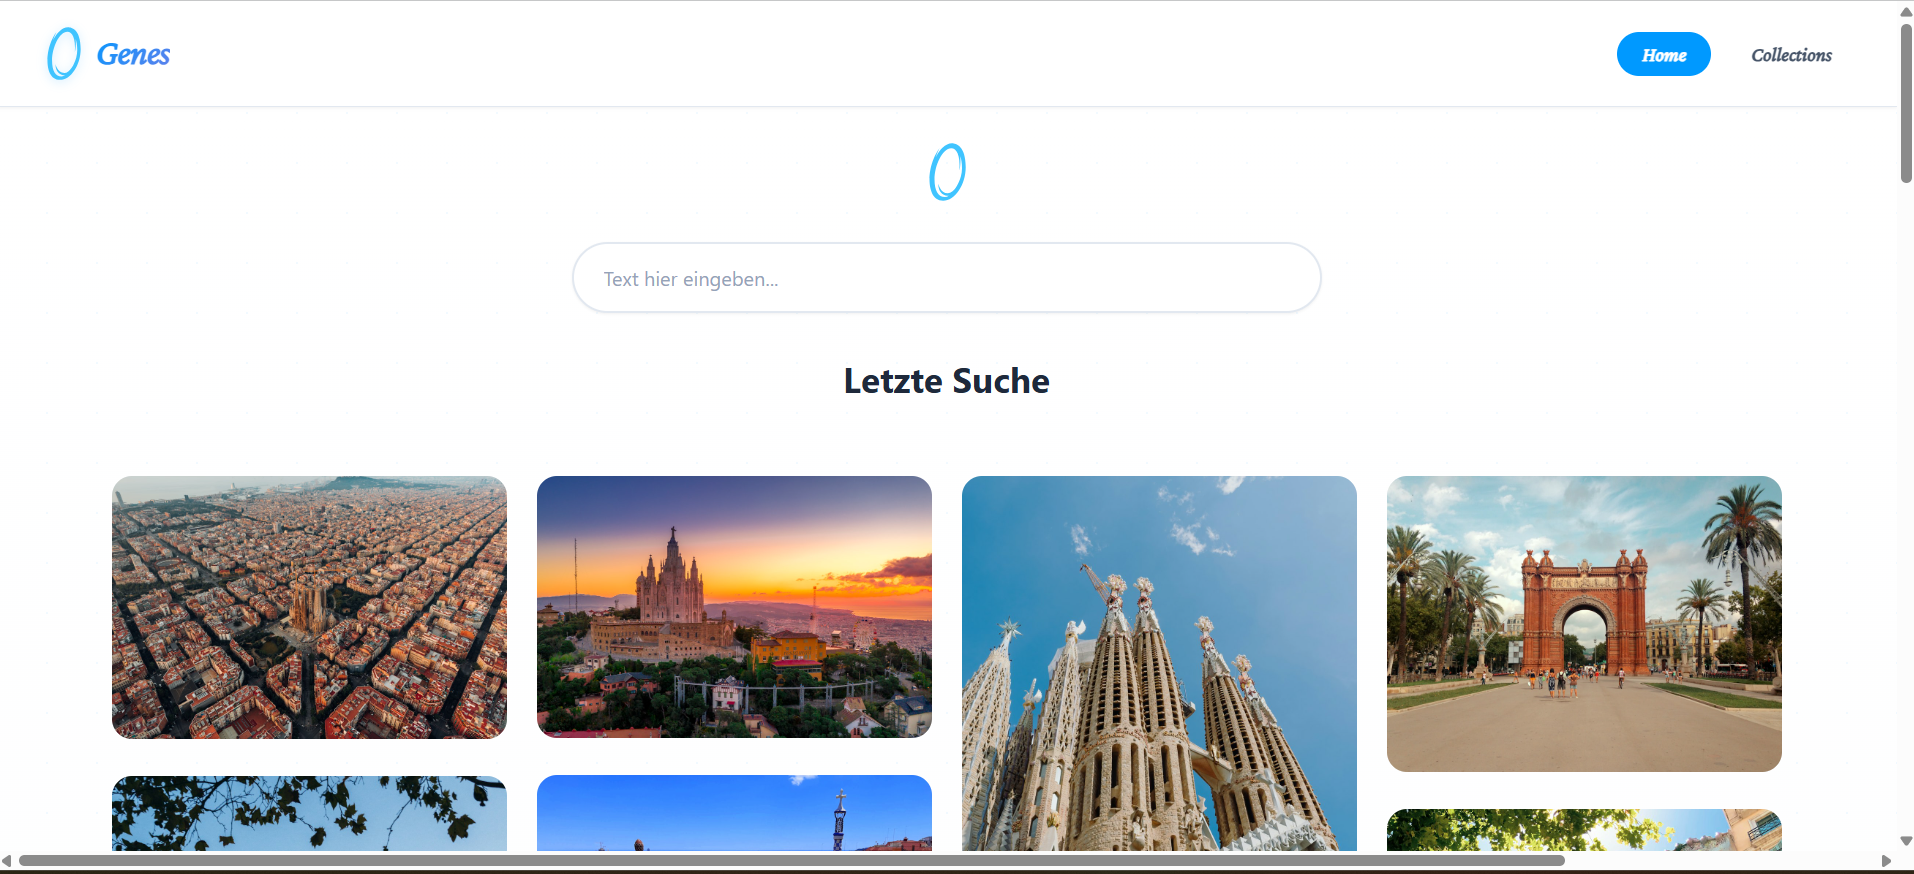This screenshot has width=1914, height=874.
Task: Click the horizontal scrollbar left arrow
Action: [x=7, y=861]
